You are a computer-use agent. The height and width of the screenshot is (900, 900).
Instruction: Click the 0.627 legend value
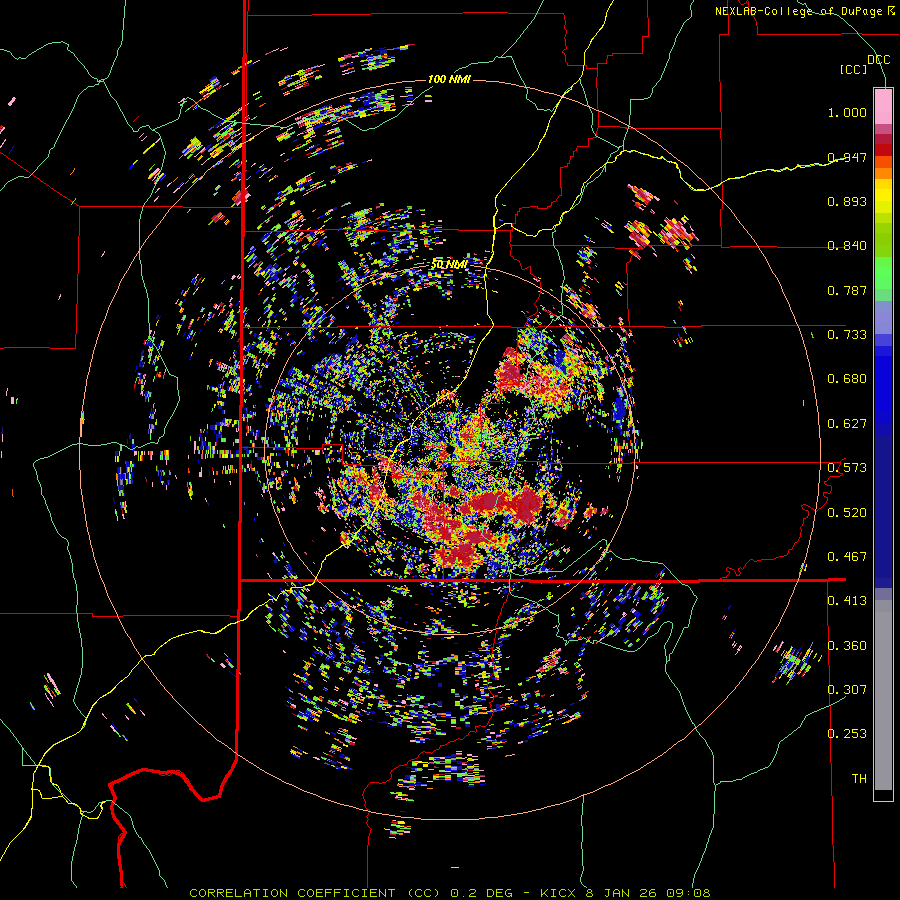[x=847, y=424]
